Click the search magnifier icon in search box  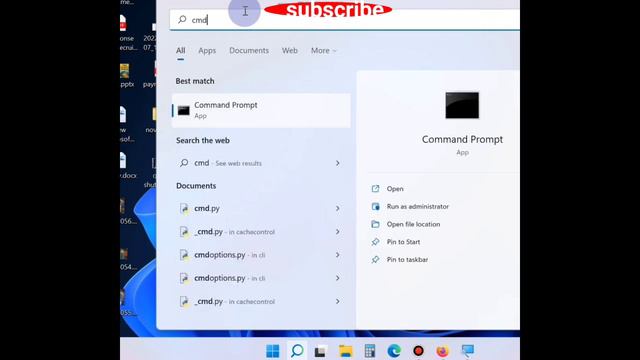point(182,19)
